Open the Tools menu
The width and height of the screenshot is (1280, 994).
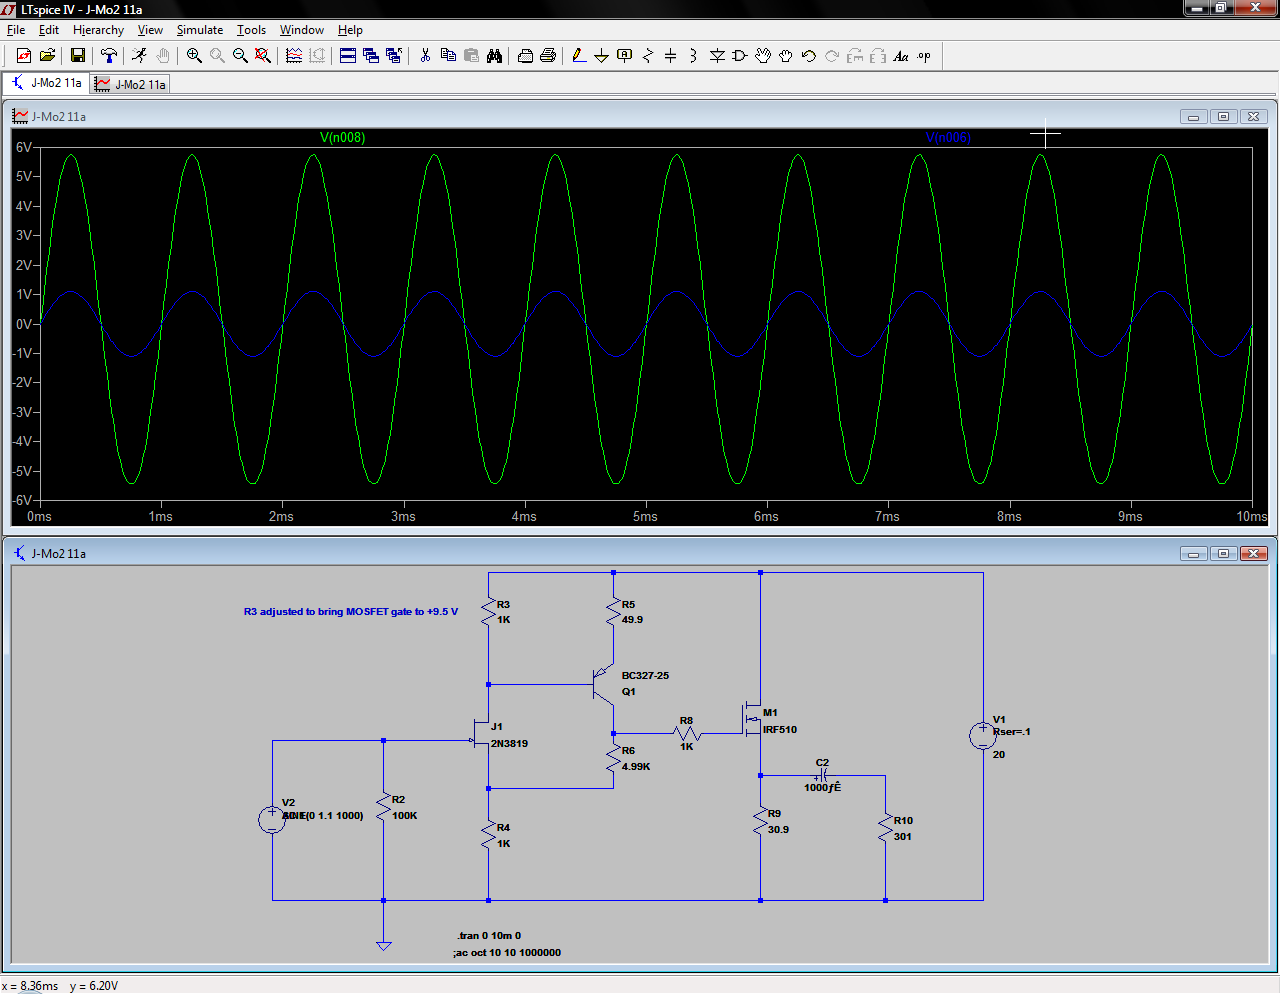tap(251, 30)
